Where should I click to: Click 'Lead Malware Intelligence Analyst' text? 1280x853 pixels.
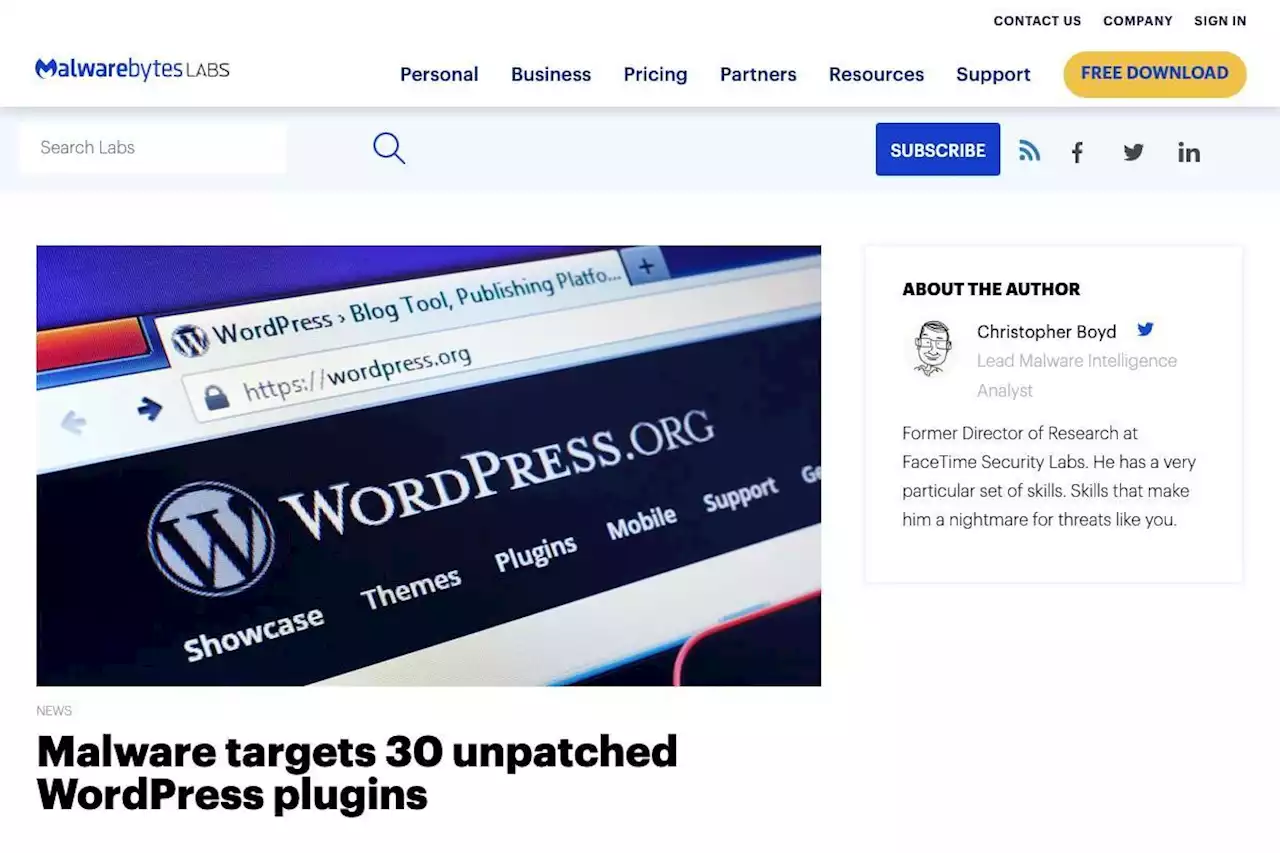(x=1077, y=375)
